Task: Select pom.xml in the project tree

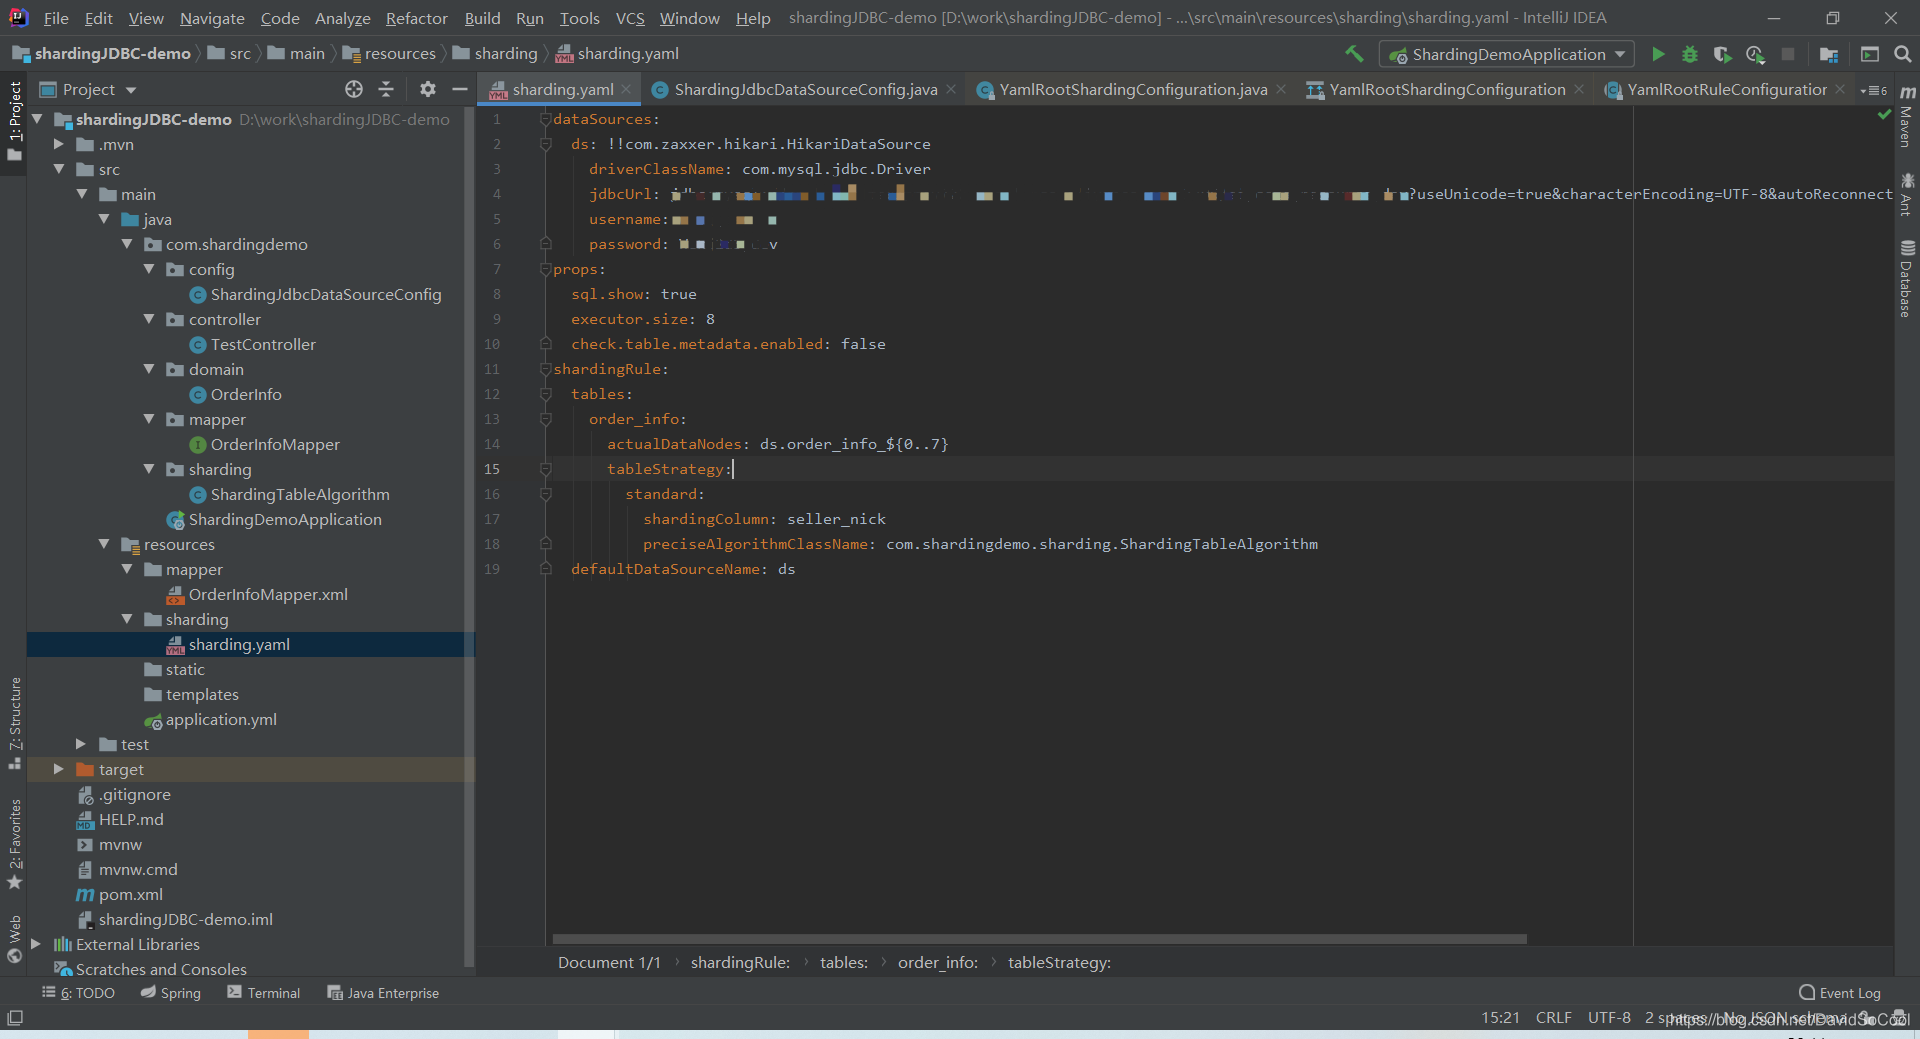Action: pyautogui.click(x=130, y=894)
